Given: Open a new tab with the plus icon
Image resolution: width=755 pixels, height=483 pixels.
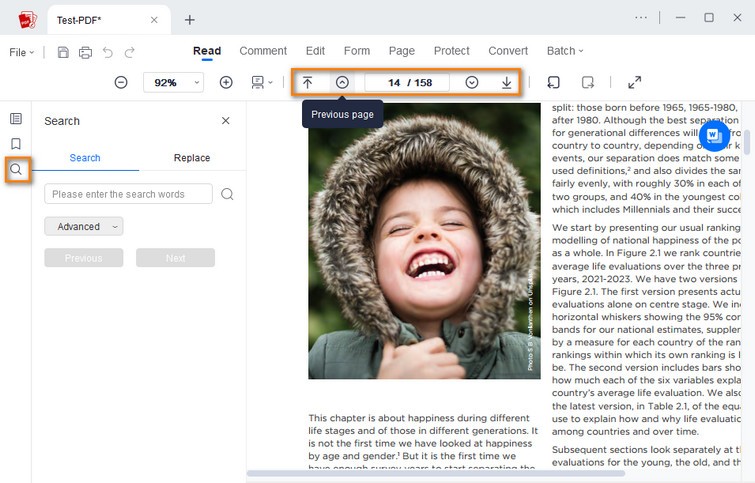Looking at the screenshot, I should pos(190,20).
